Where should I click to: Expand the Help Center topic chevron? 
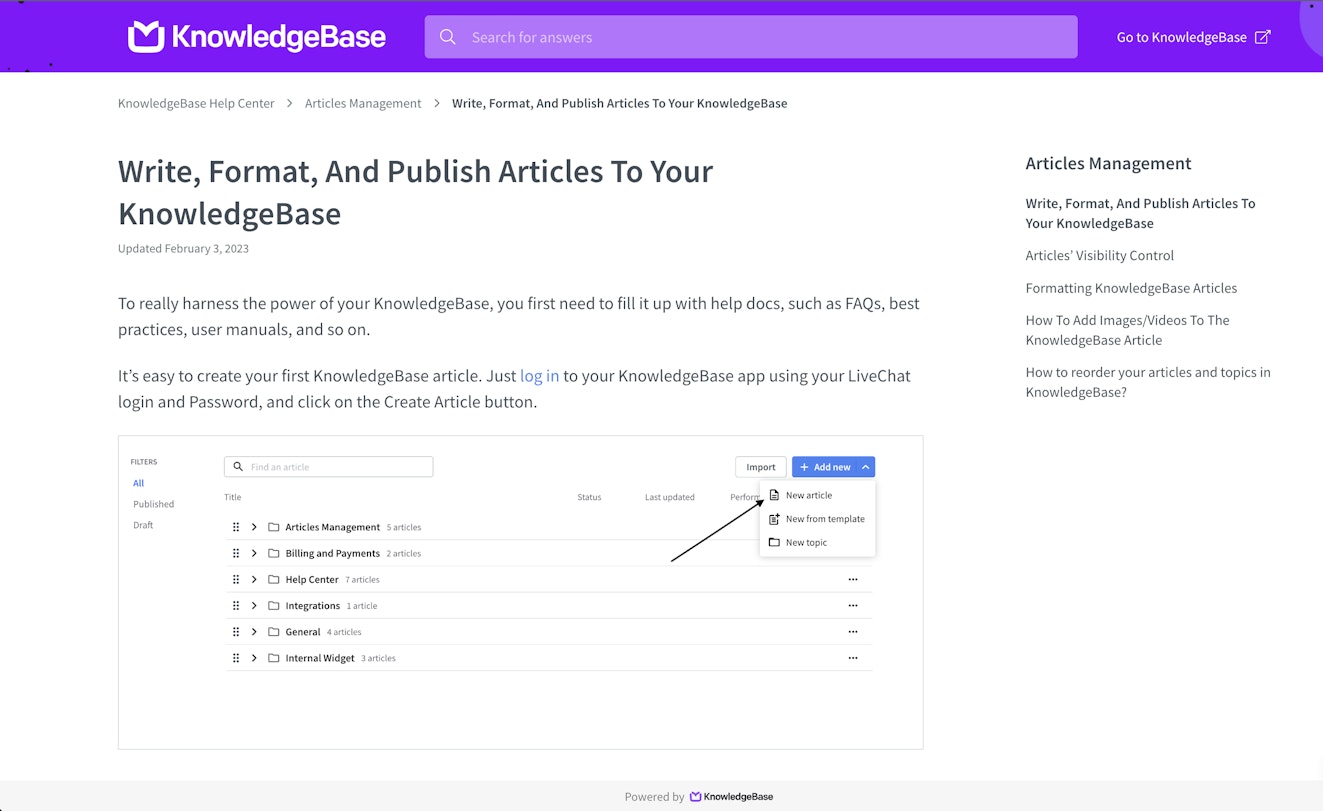tap(254, 579)
